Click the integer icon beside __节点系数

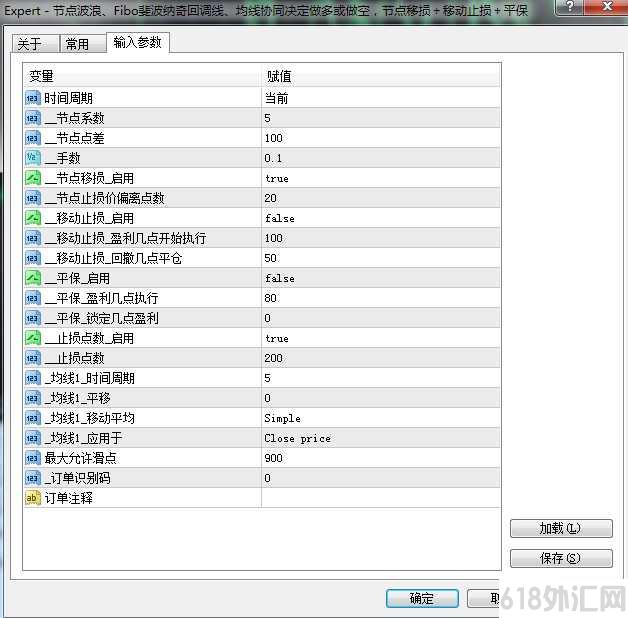coord(33,118)
